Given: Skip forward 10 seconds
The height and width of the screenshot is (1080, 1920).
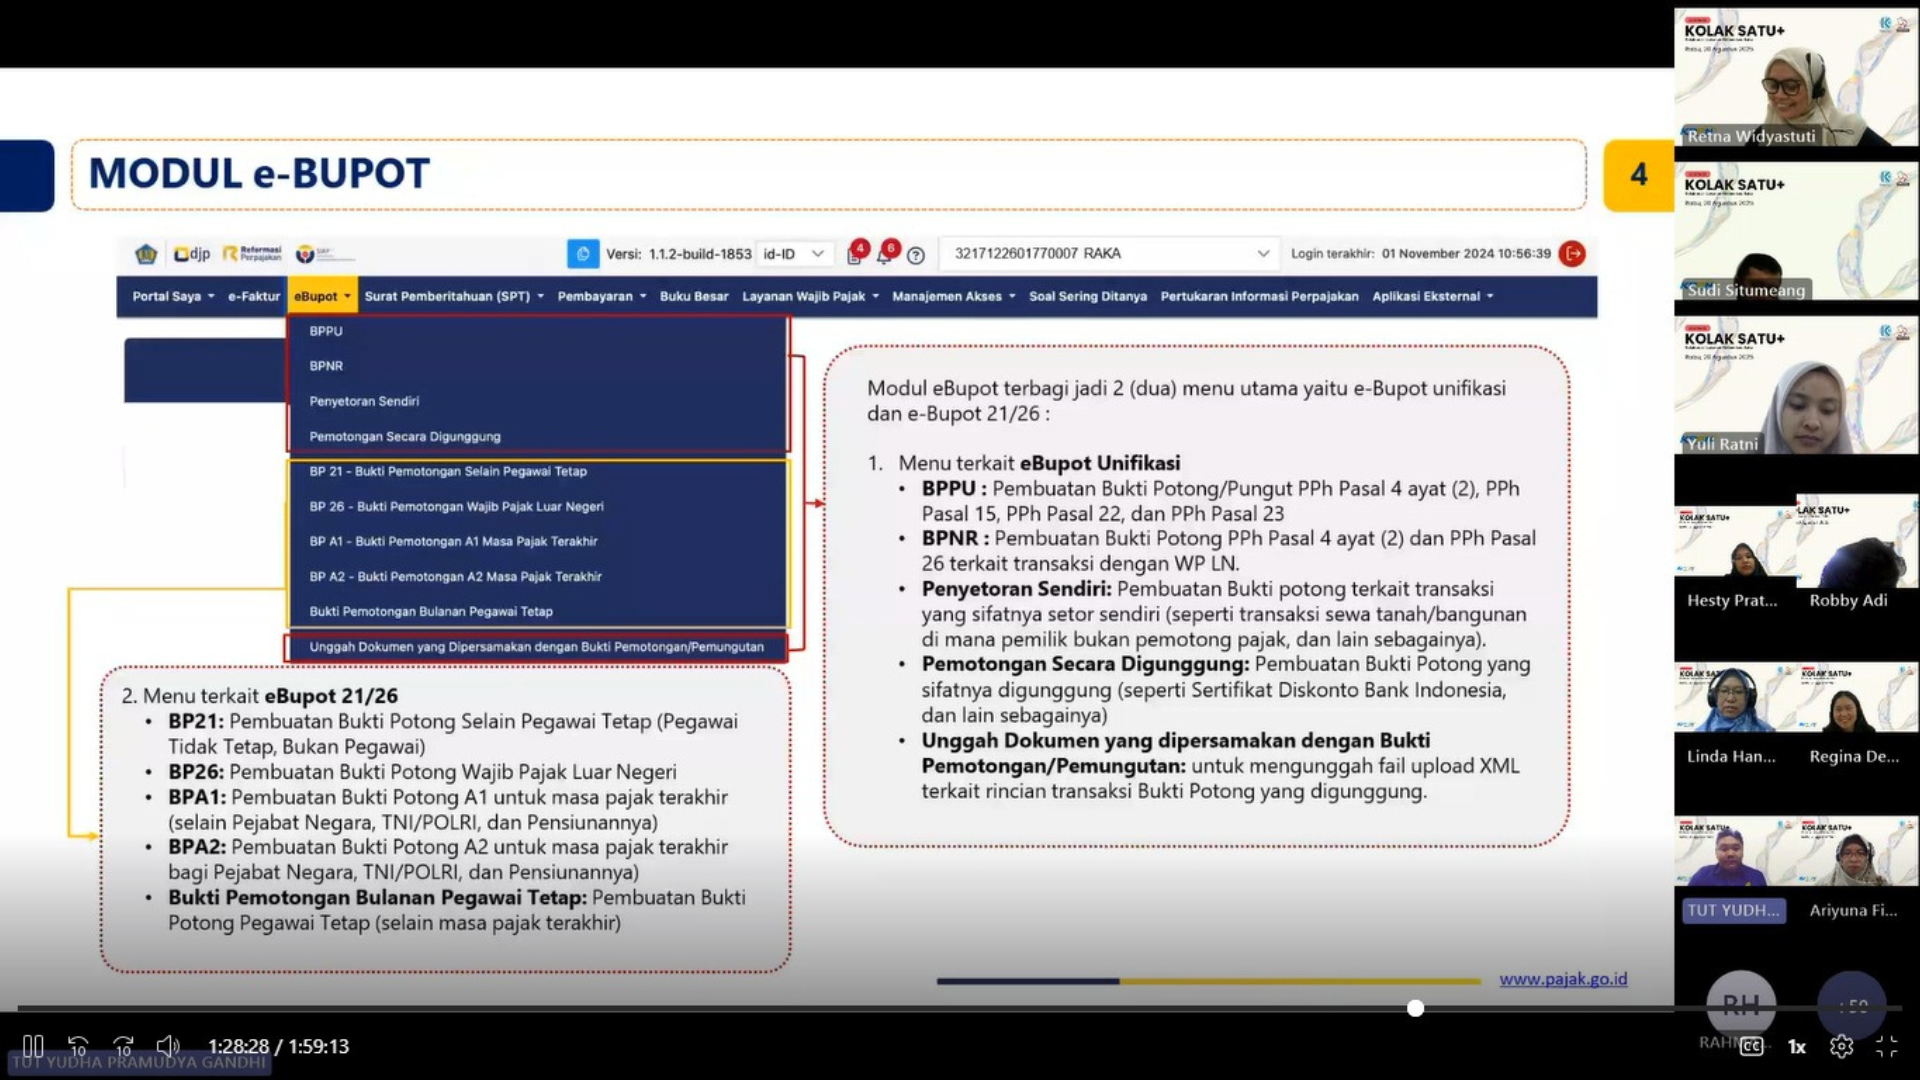Looking at the screenshot, I should pyautogui.click(x=123, y=1046).
